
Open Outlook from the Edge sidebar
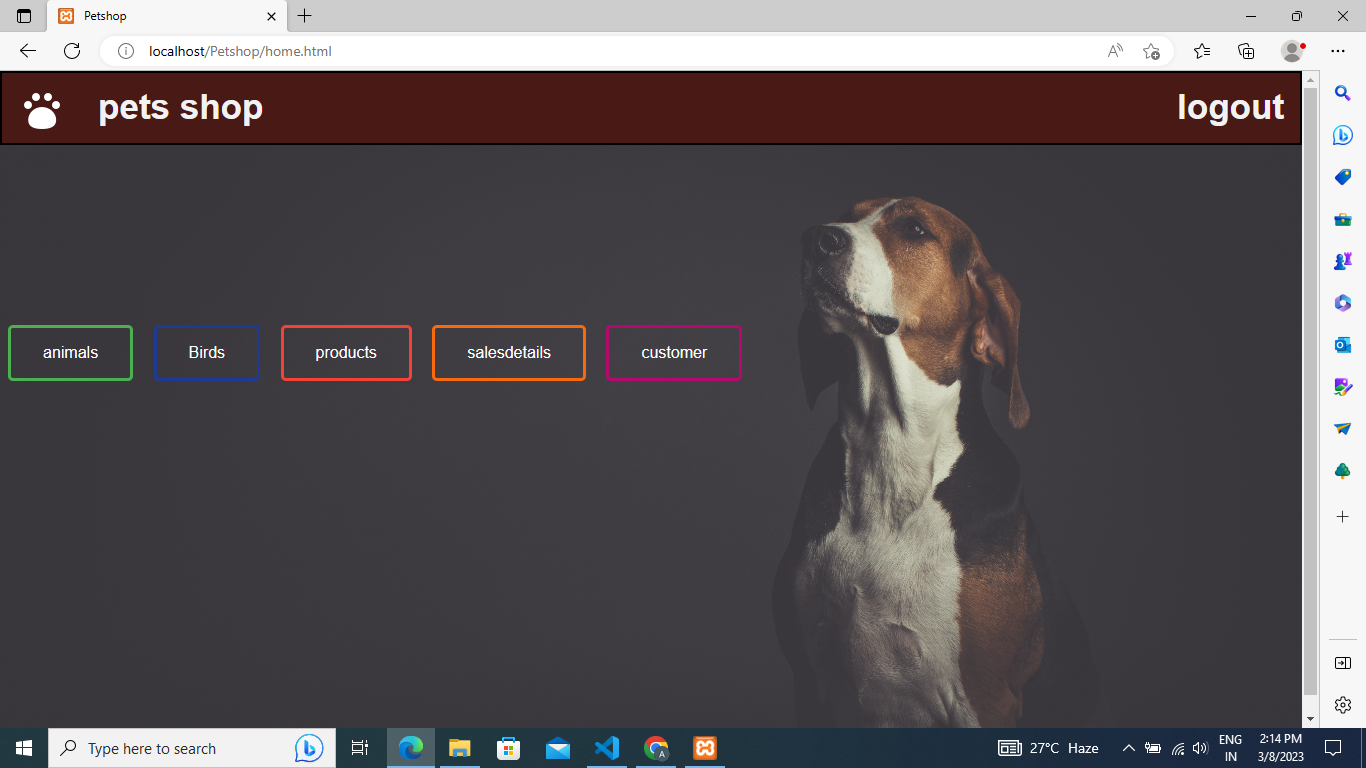[1342, 345]
